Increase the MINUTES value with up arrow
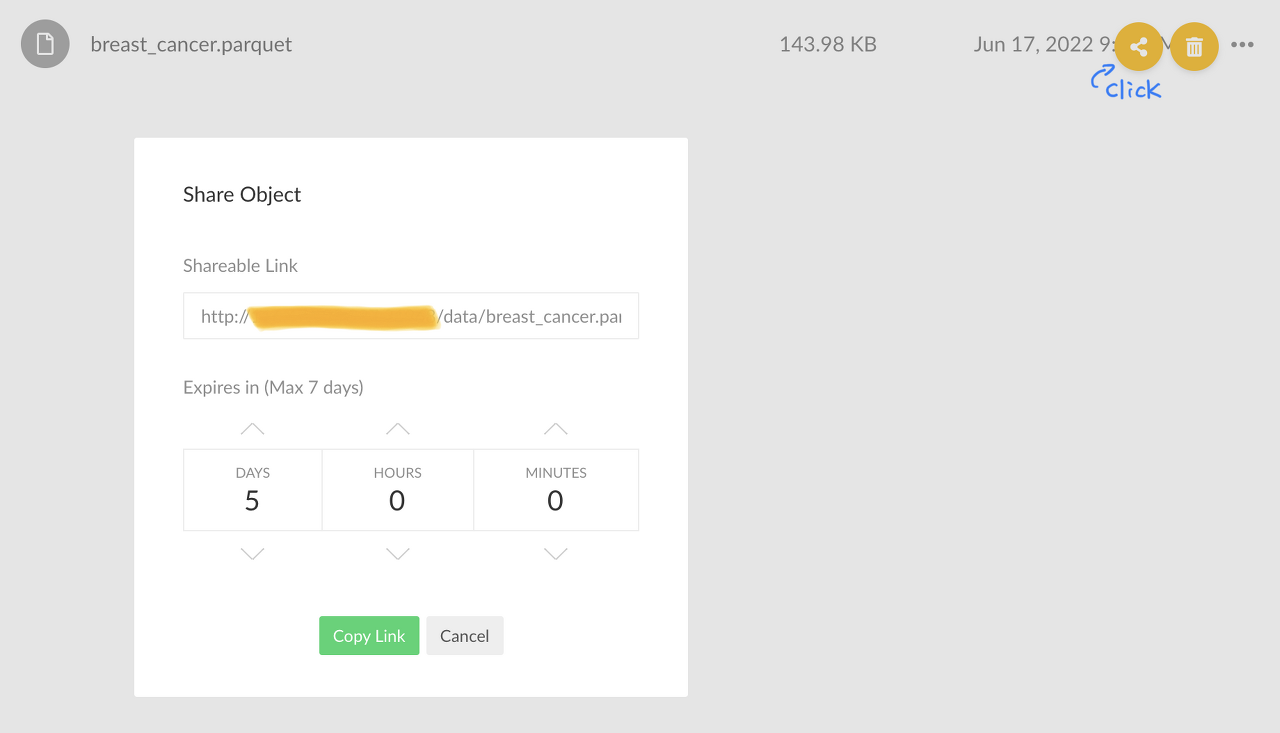Image resolution: width=1280 pixels, height=733 pixels. pyautogui.click(x=556, y=429)
